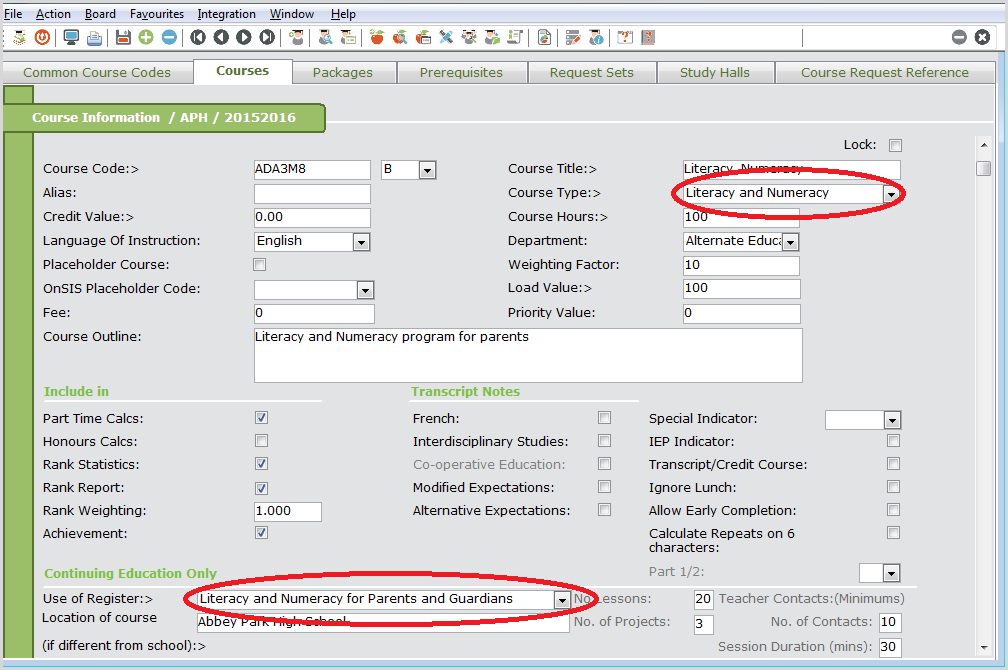
Task: Open the Course Type dropdown
Action: (889, 194)
